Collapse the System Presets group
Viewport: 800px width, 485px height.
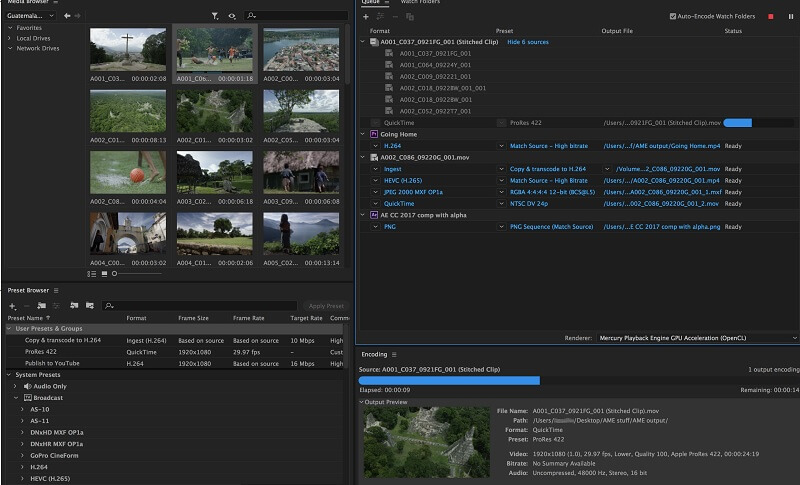coord(10,374)
